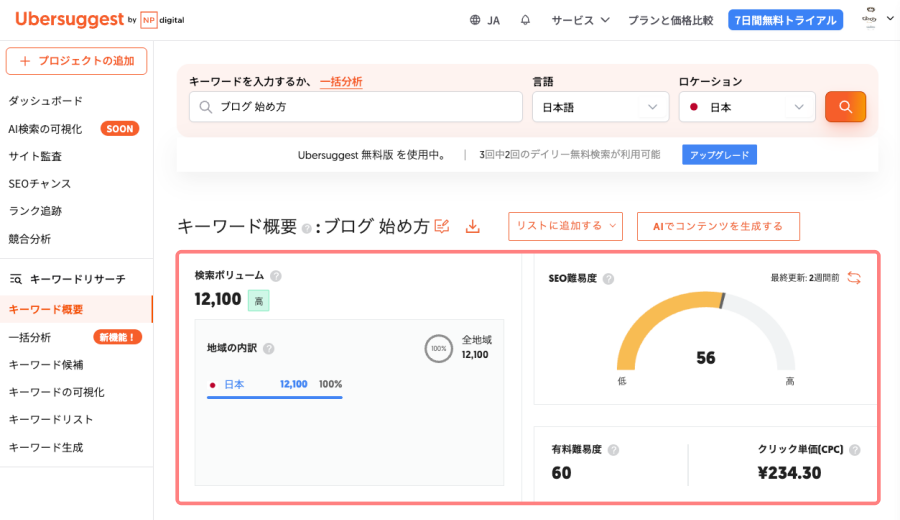Click the blue アップグレード button
The width and height of the screenshot is (900, 520).
(719, 155)
